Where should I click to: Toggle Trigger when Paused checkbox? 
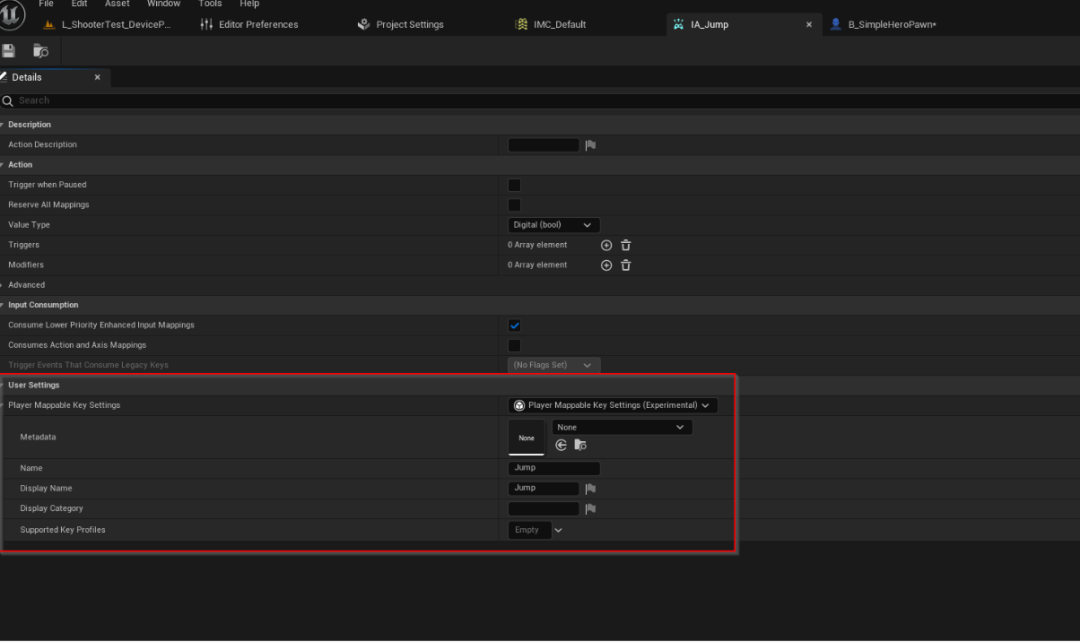[515, 185]
